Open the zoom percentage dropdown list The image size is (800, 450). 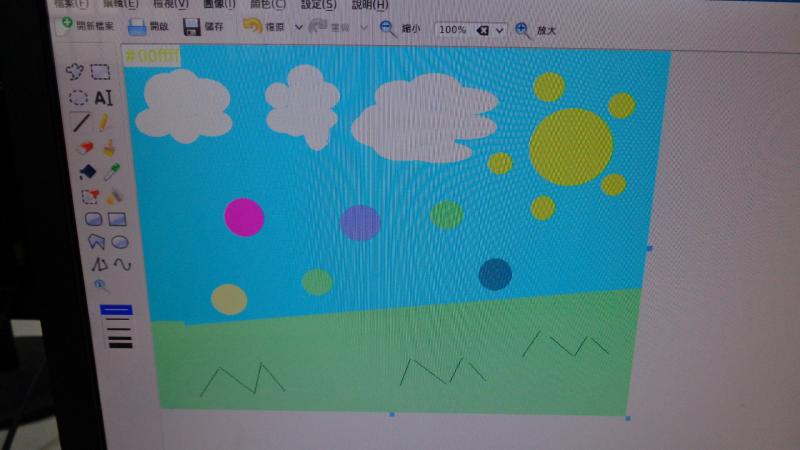500,31
